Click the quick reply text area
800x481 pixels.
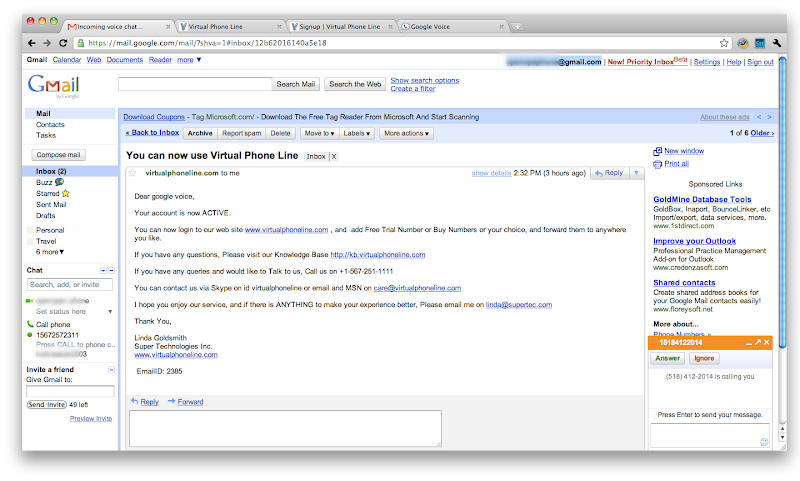click(x=285, y=428)
